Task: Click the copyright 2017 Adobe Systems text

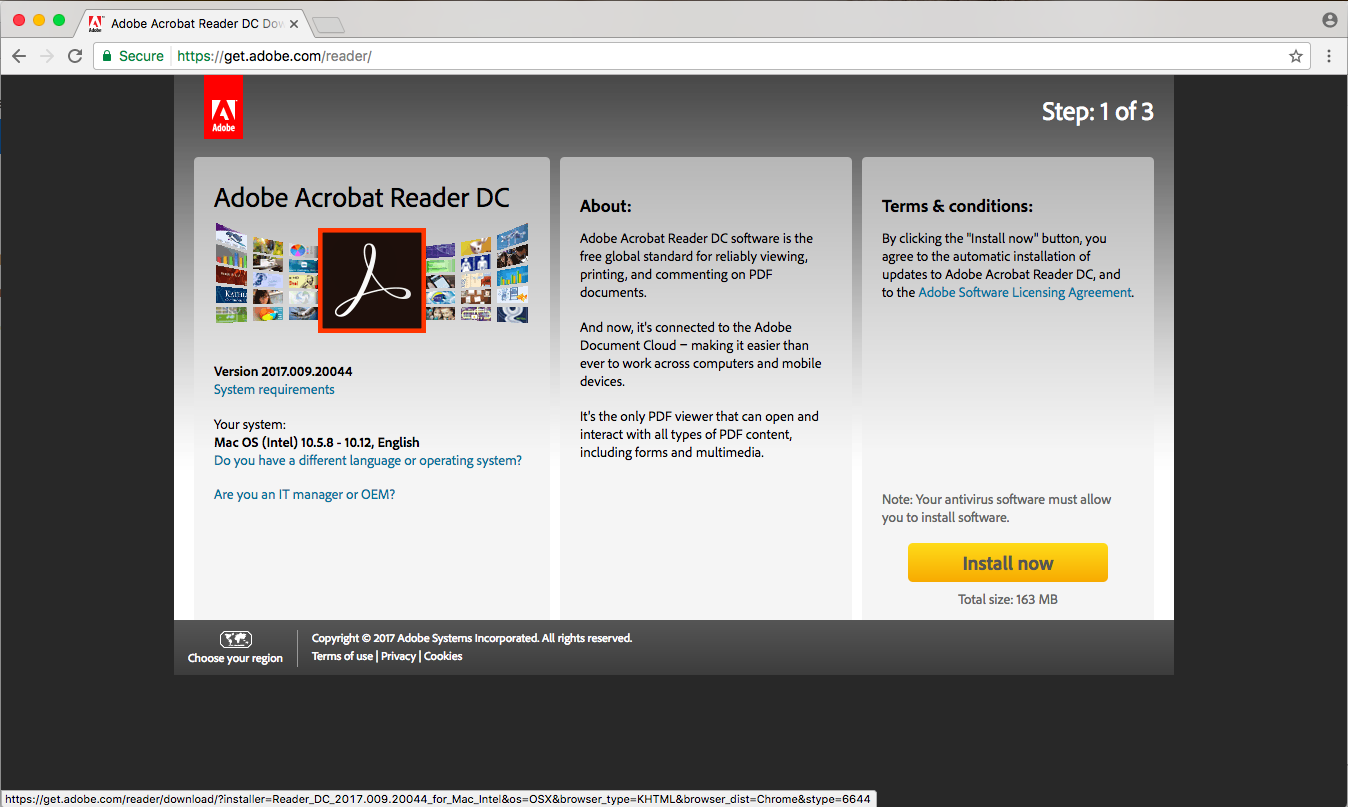Action: [472, 638]
